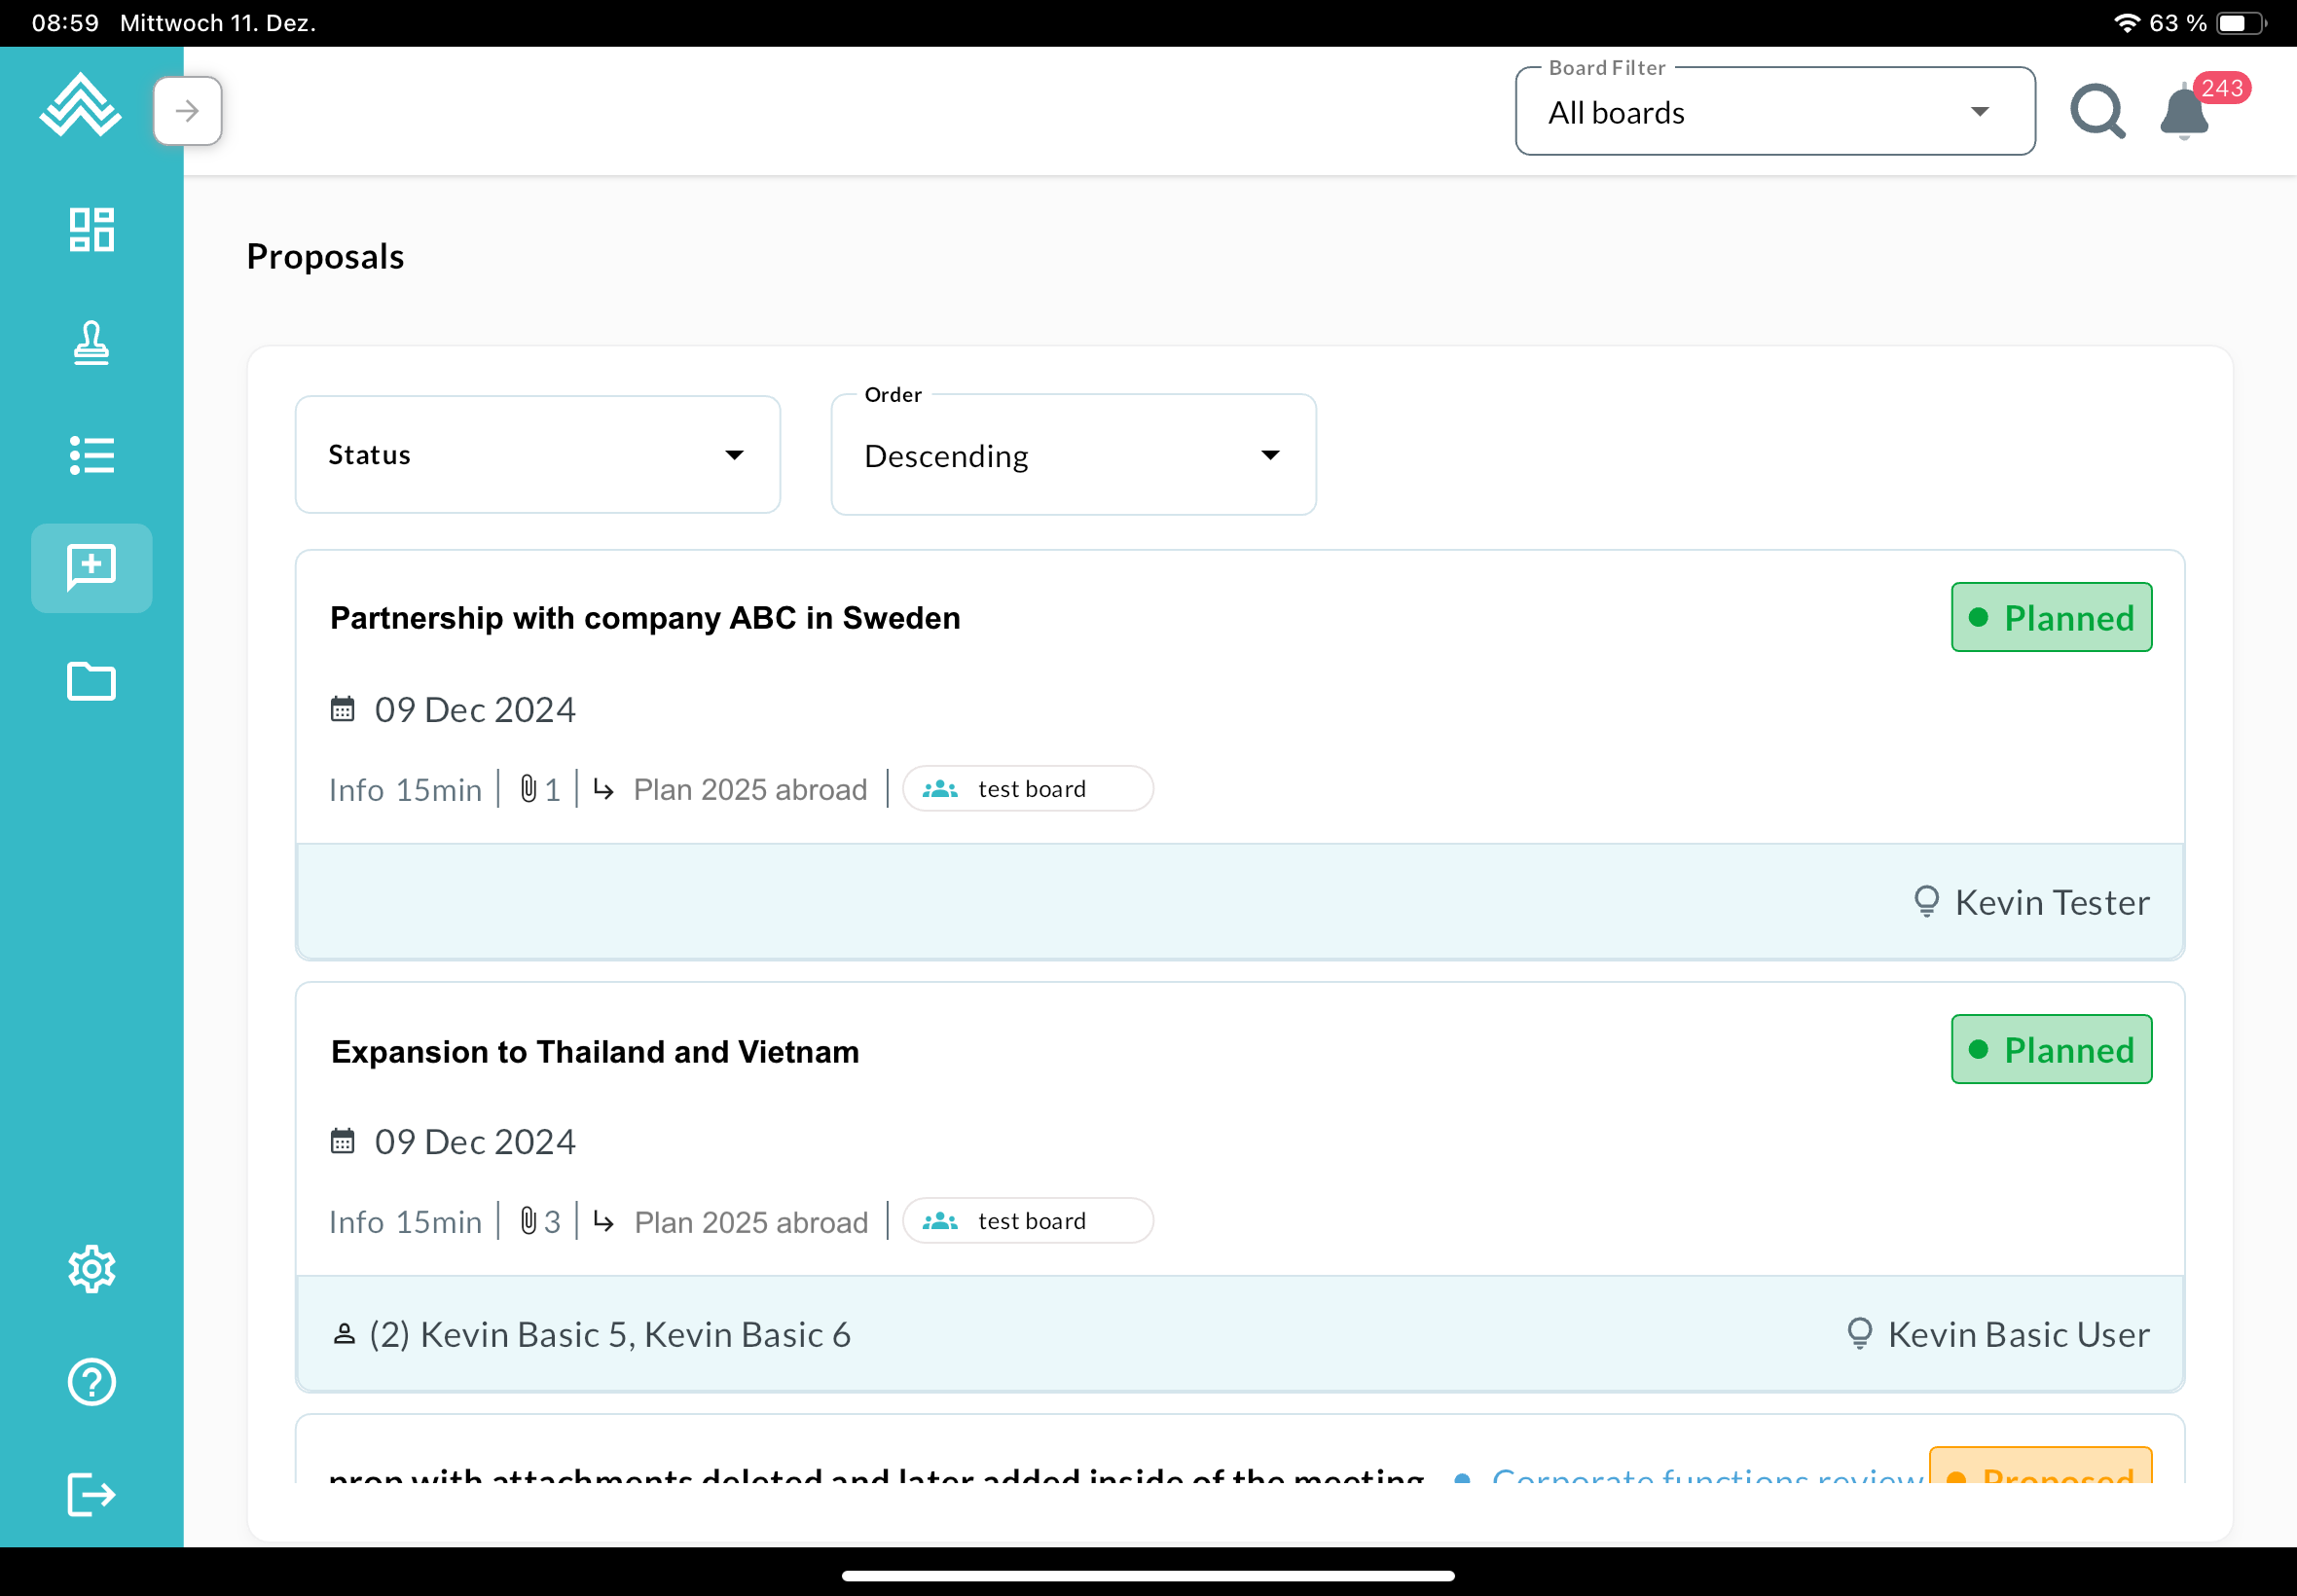Viewport: 2297px width, 1596px height.
Task: Open the Order Descending dropdown
Action: point(1072,456)
